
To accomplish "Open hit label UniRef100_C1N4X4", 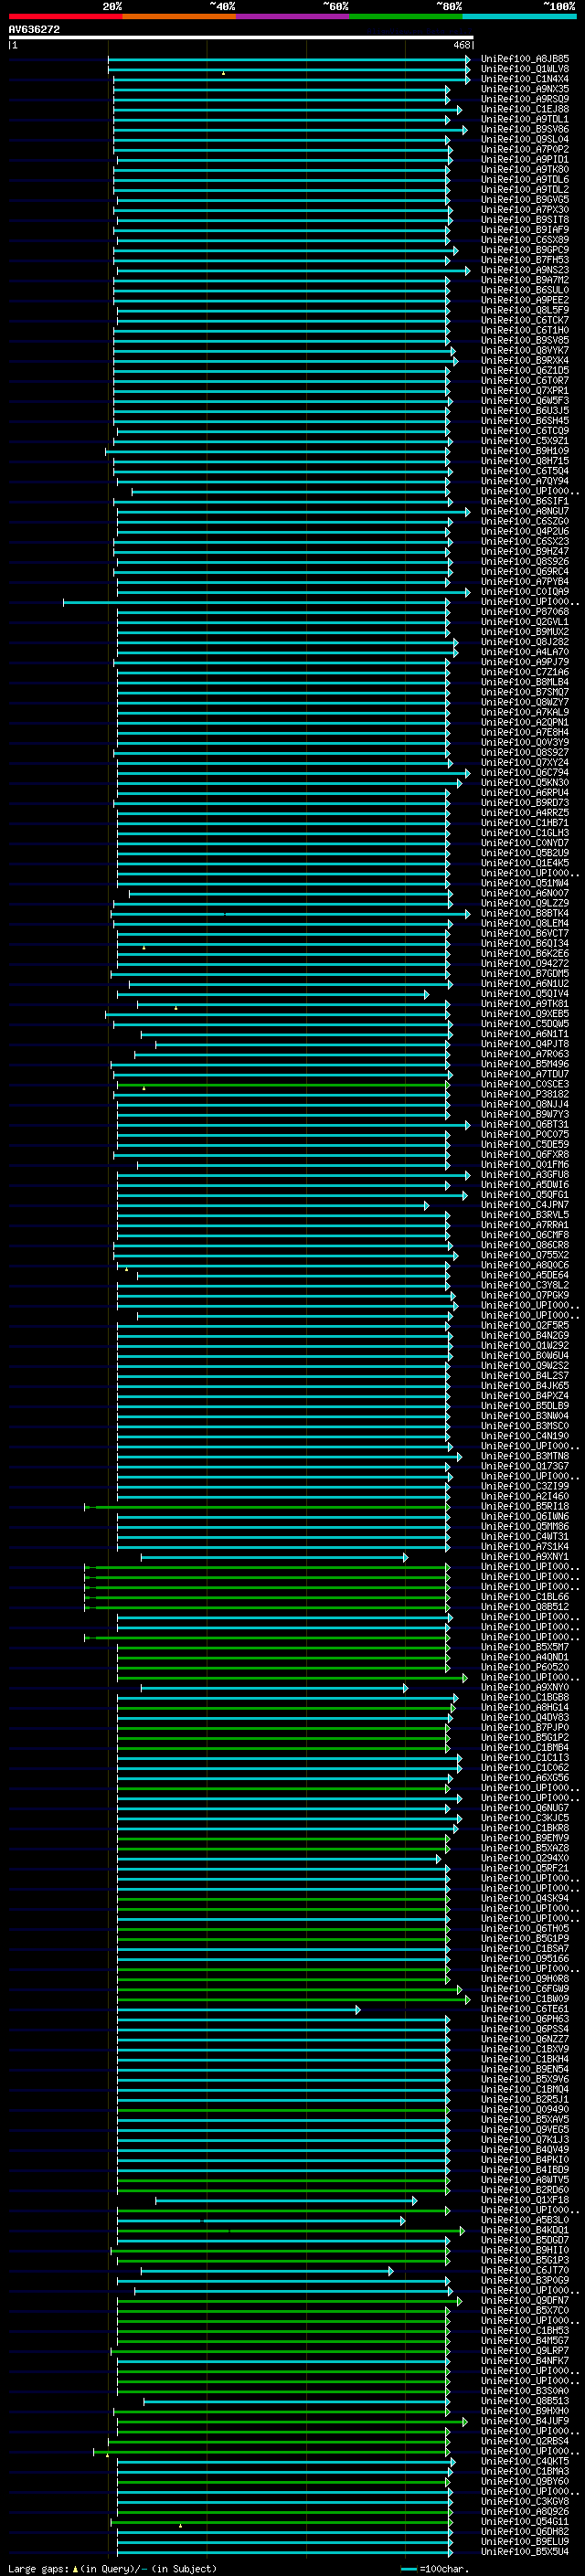I will (525, 79).
